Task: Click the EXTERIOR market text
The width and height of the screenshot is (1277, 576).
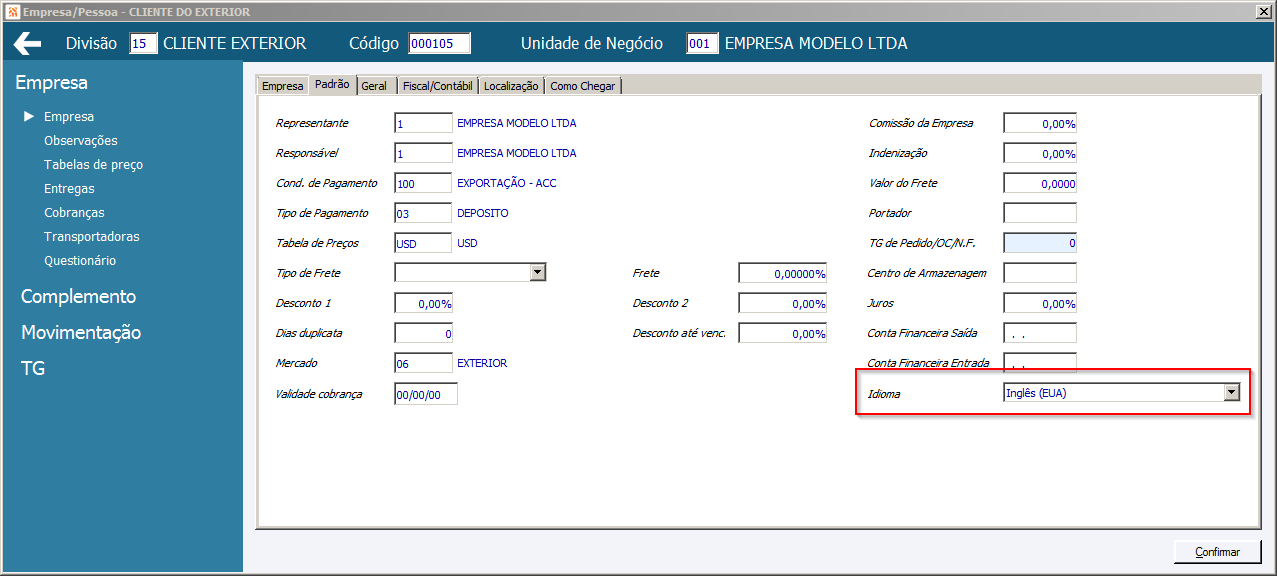Action: pos(482,364)
